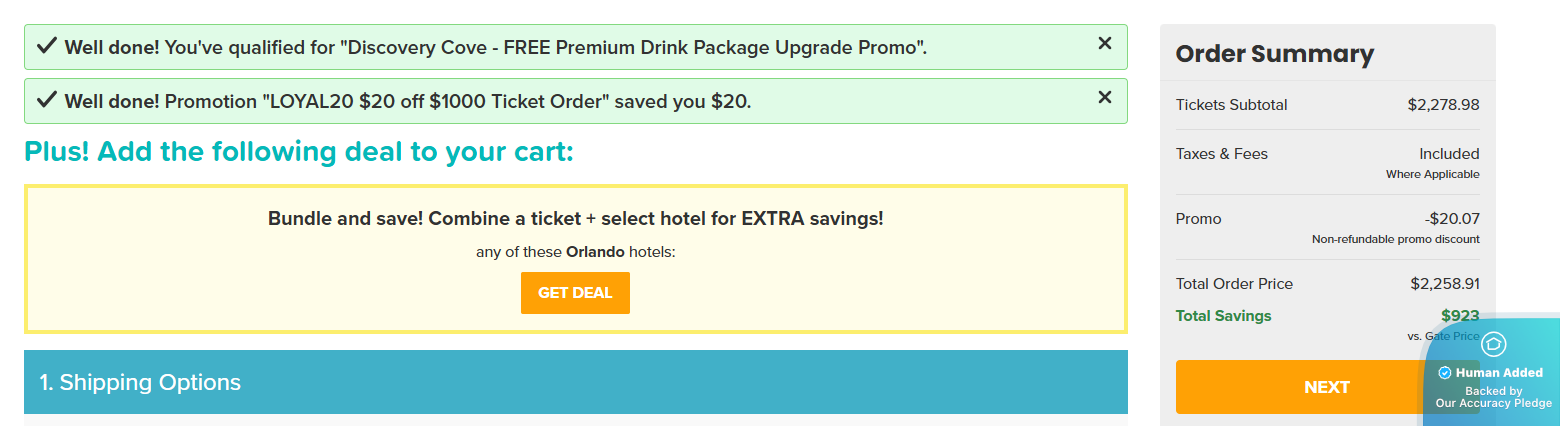
Task: Click the checkmark icon in LOYAL20 alert
Action: click(x=46, y=99)
